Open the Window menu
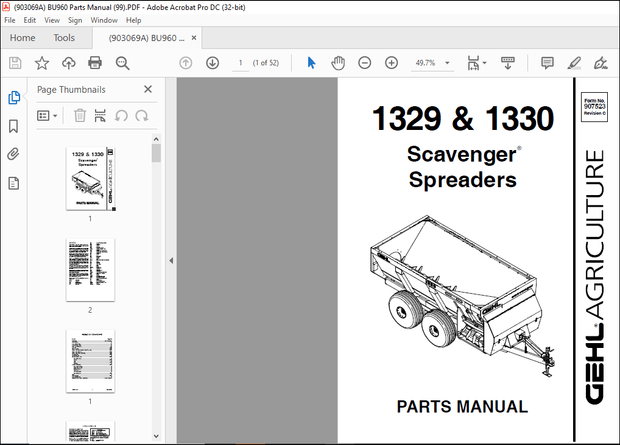Viewport: 620px width, 445px height. (104, 20)
